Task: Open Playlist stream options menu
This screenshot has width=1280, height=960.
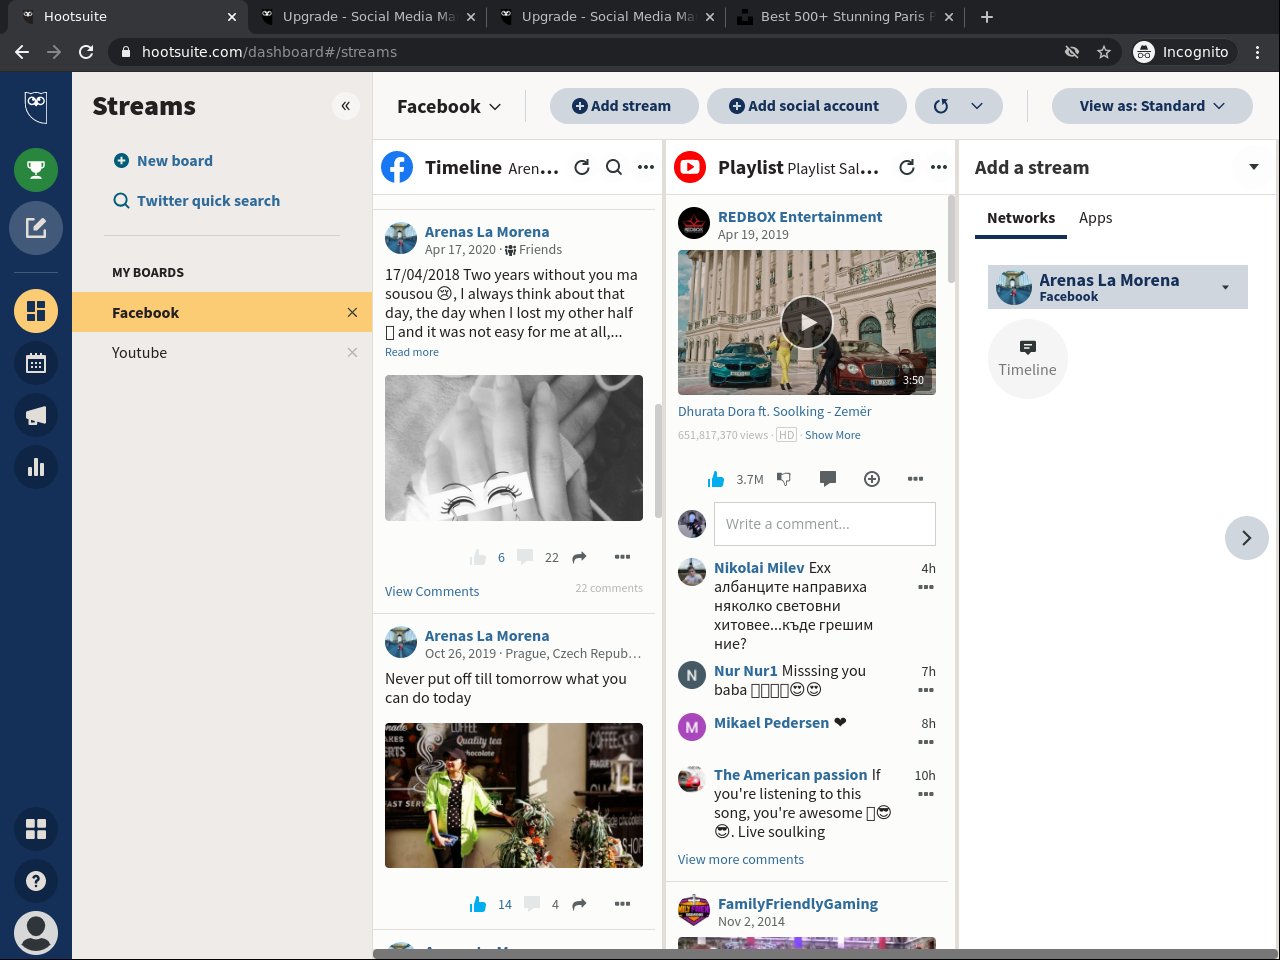Action: (939, 168)
